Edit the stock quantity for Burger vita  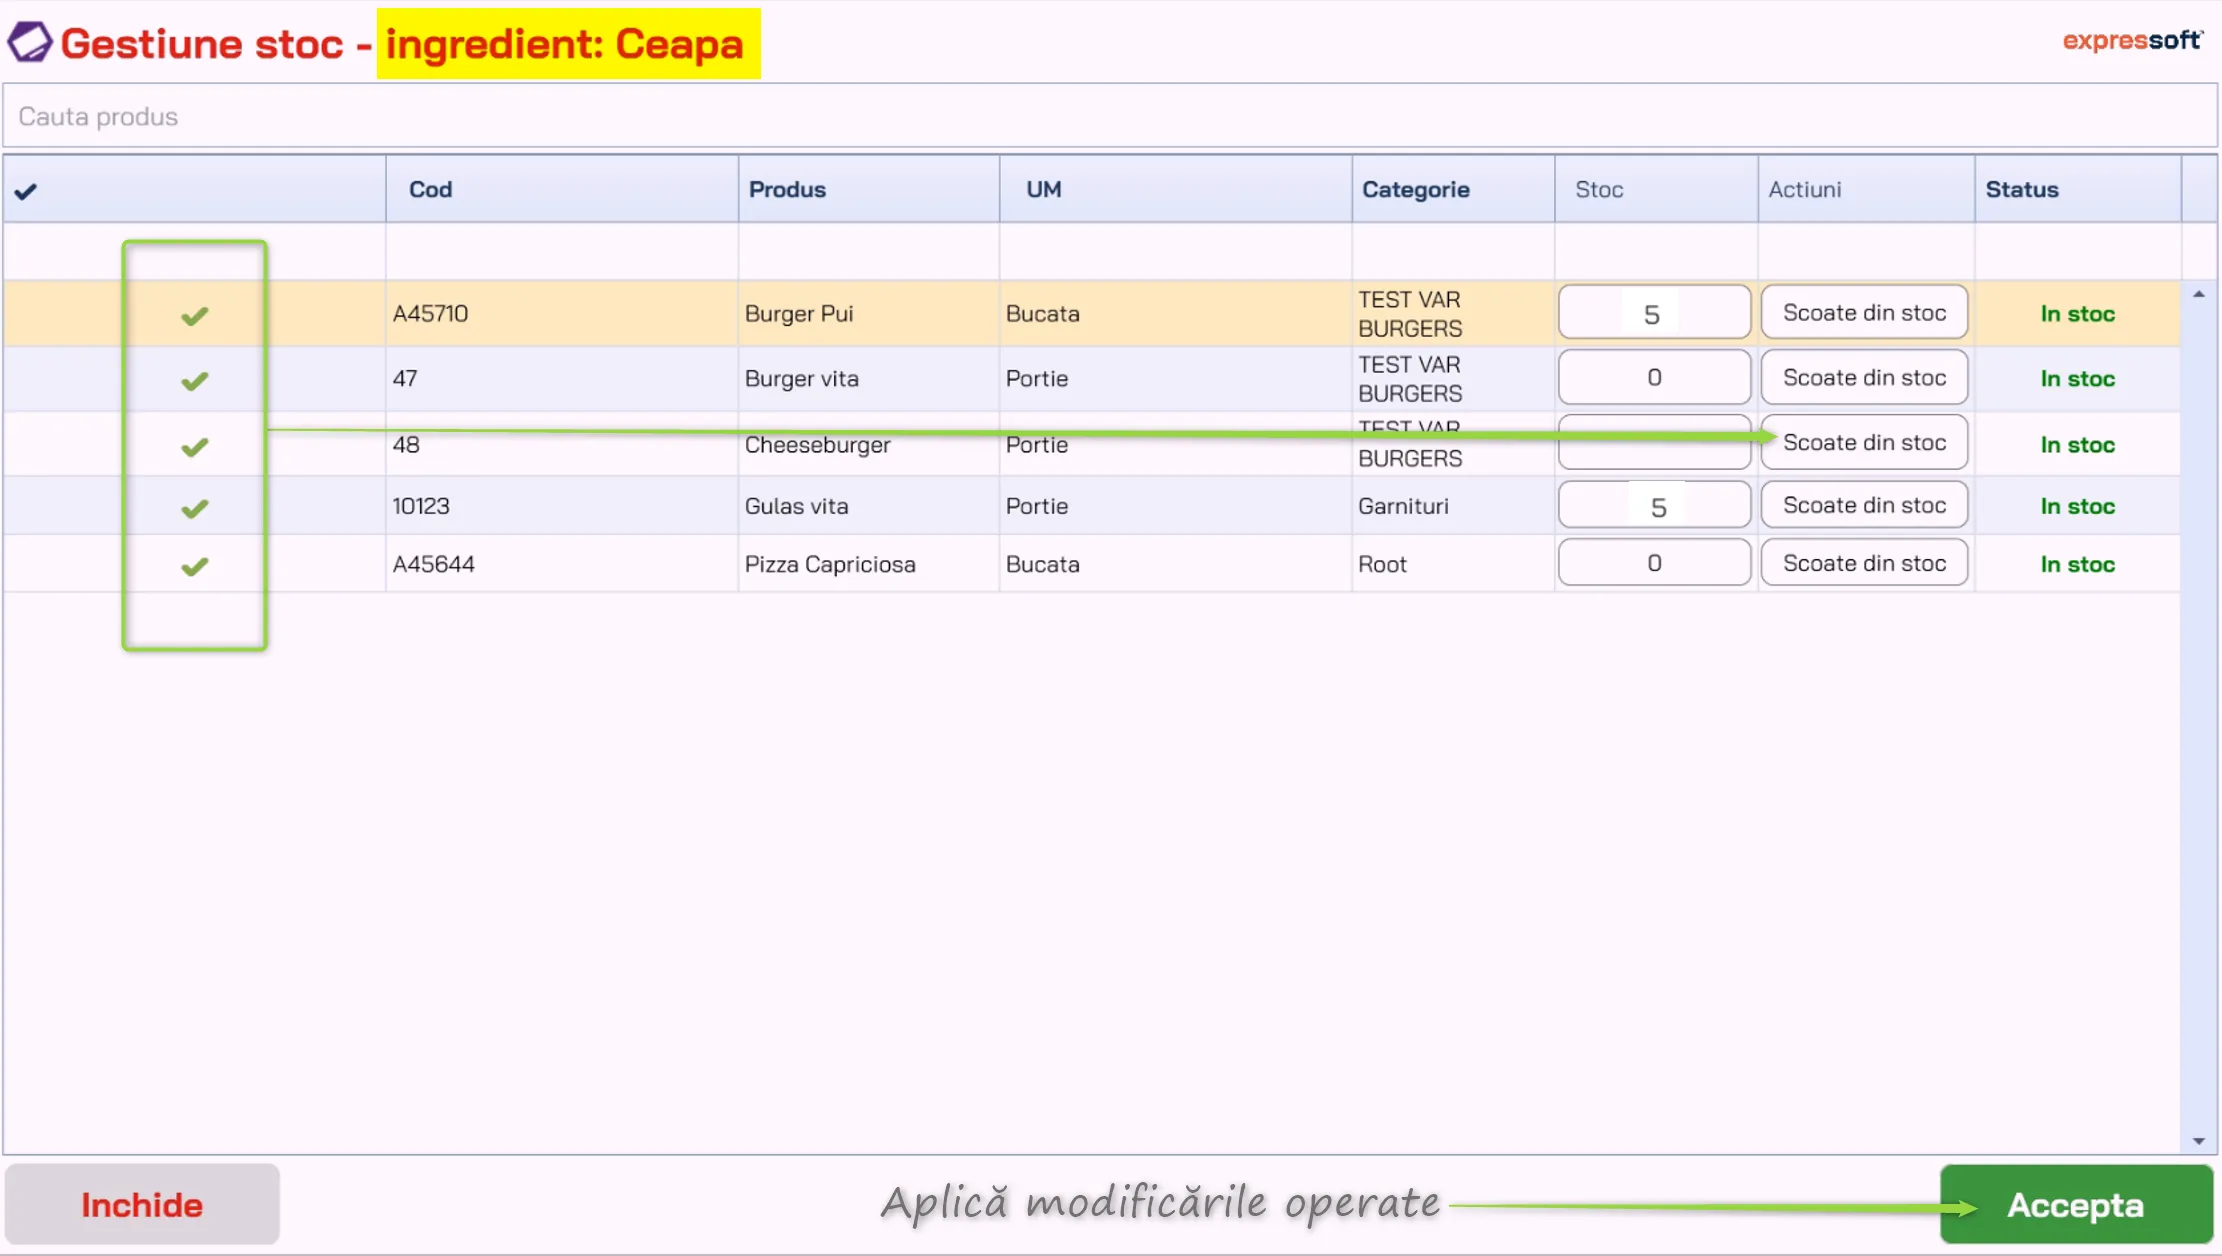pyautogui.click(x=1654, y=378)
